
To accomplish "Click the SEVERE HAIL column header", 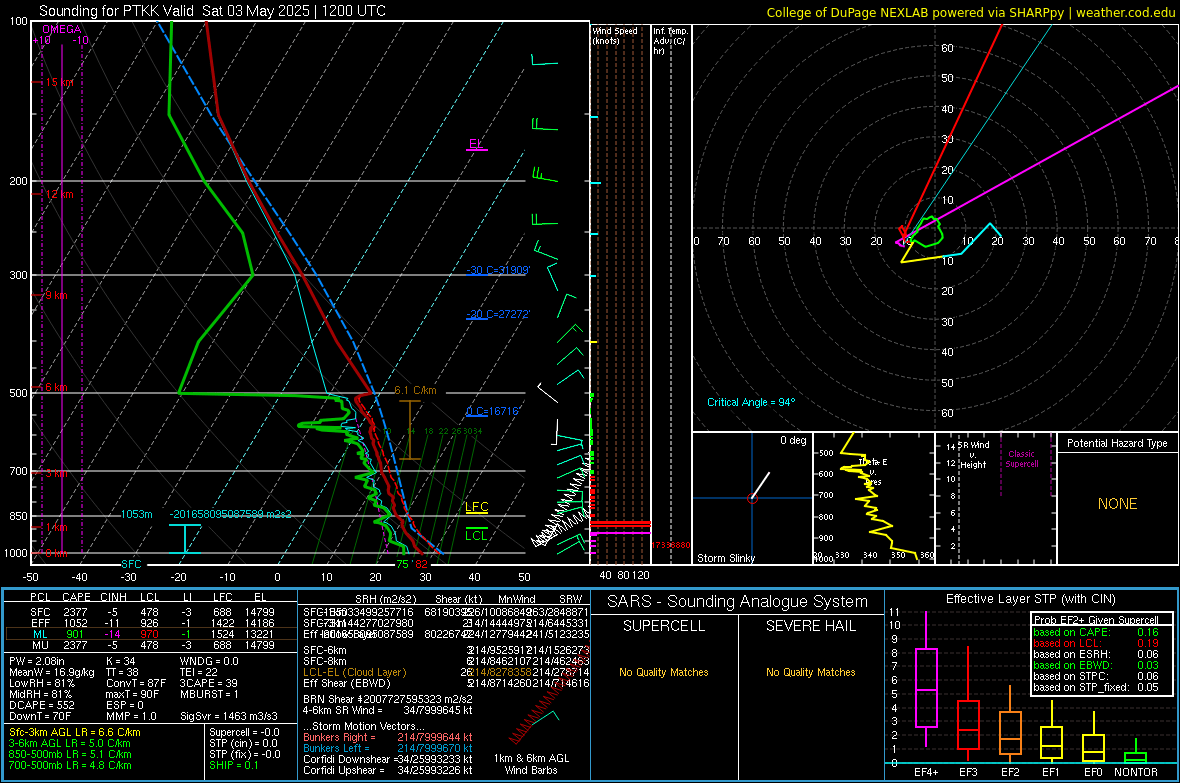I will (810, 626).
